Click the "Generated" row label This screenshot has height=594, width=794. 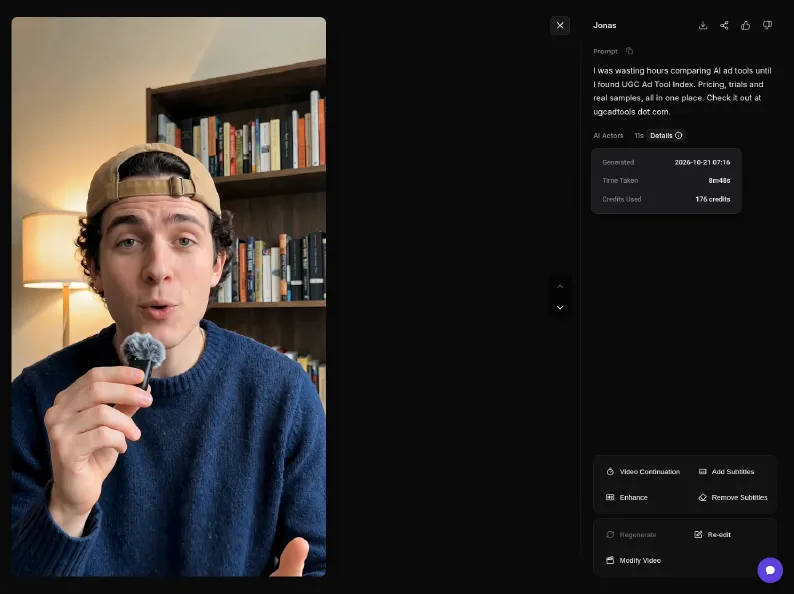618,163
